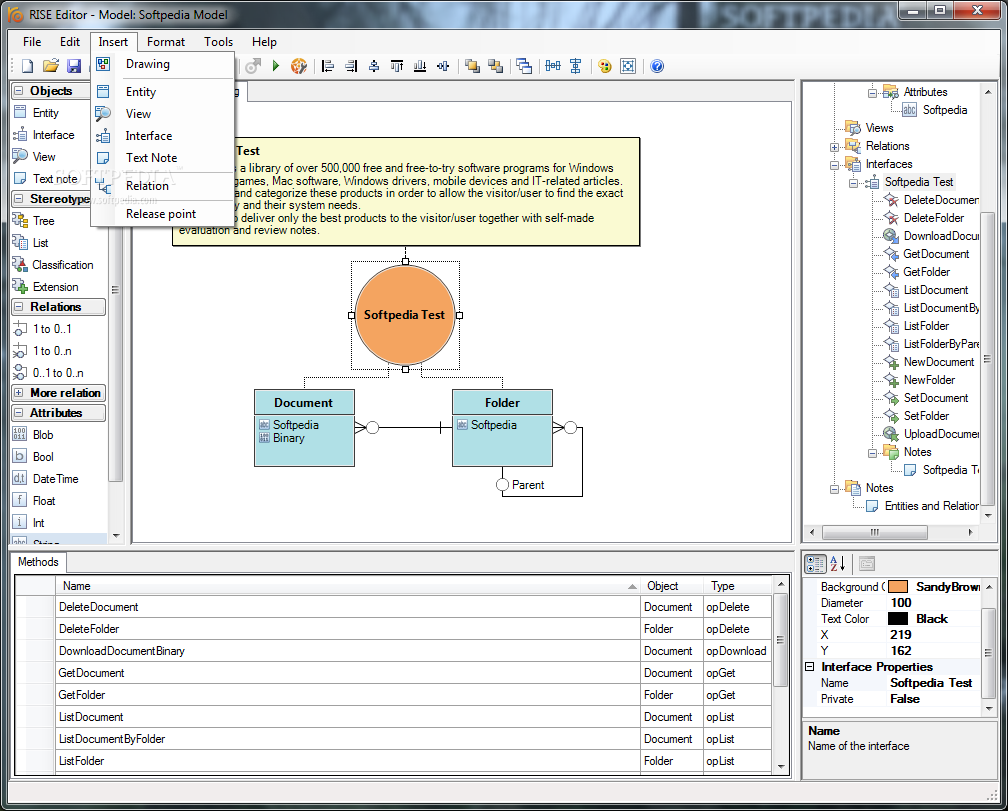Expand the More relation palette section
Viewport: 1008px width, 811px height.
click(x=19, y=393)
